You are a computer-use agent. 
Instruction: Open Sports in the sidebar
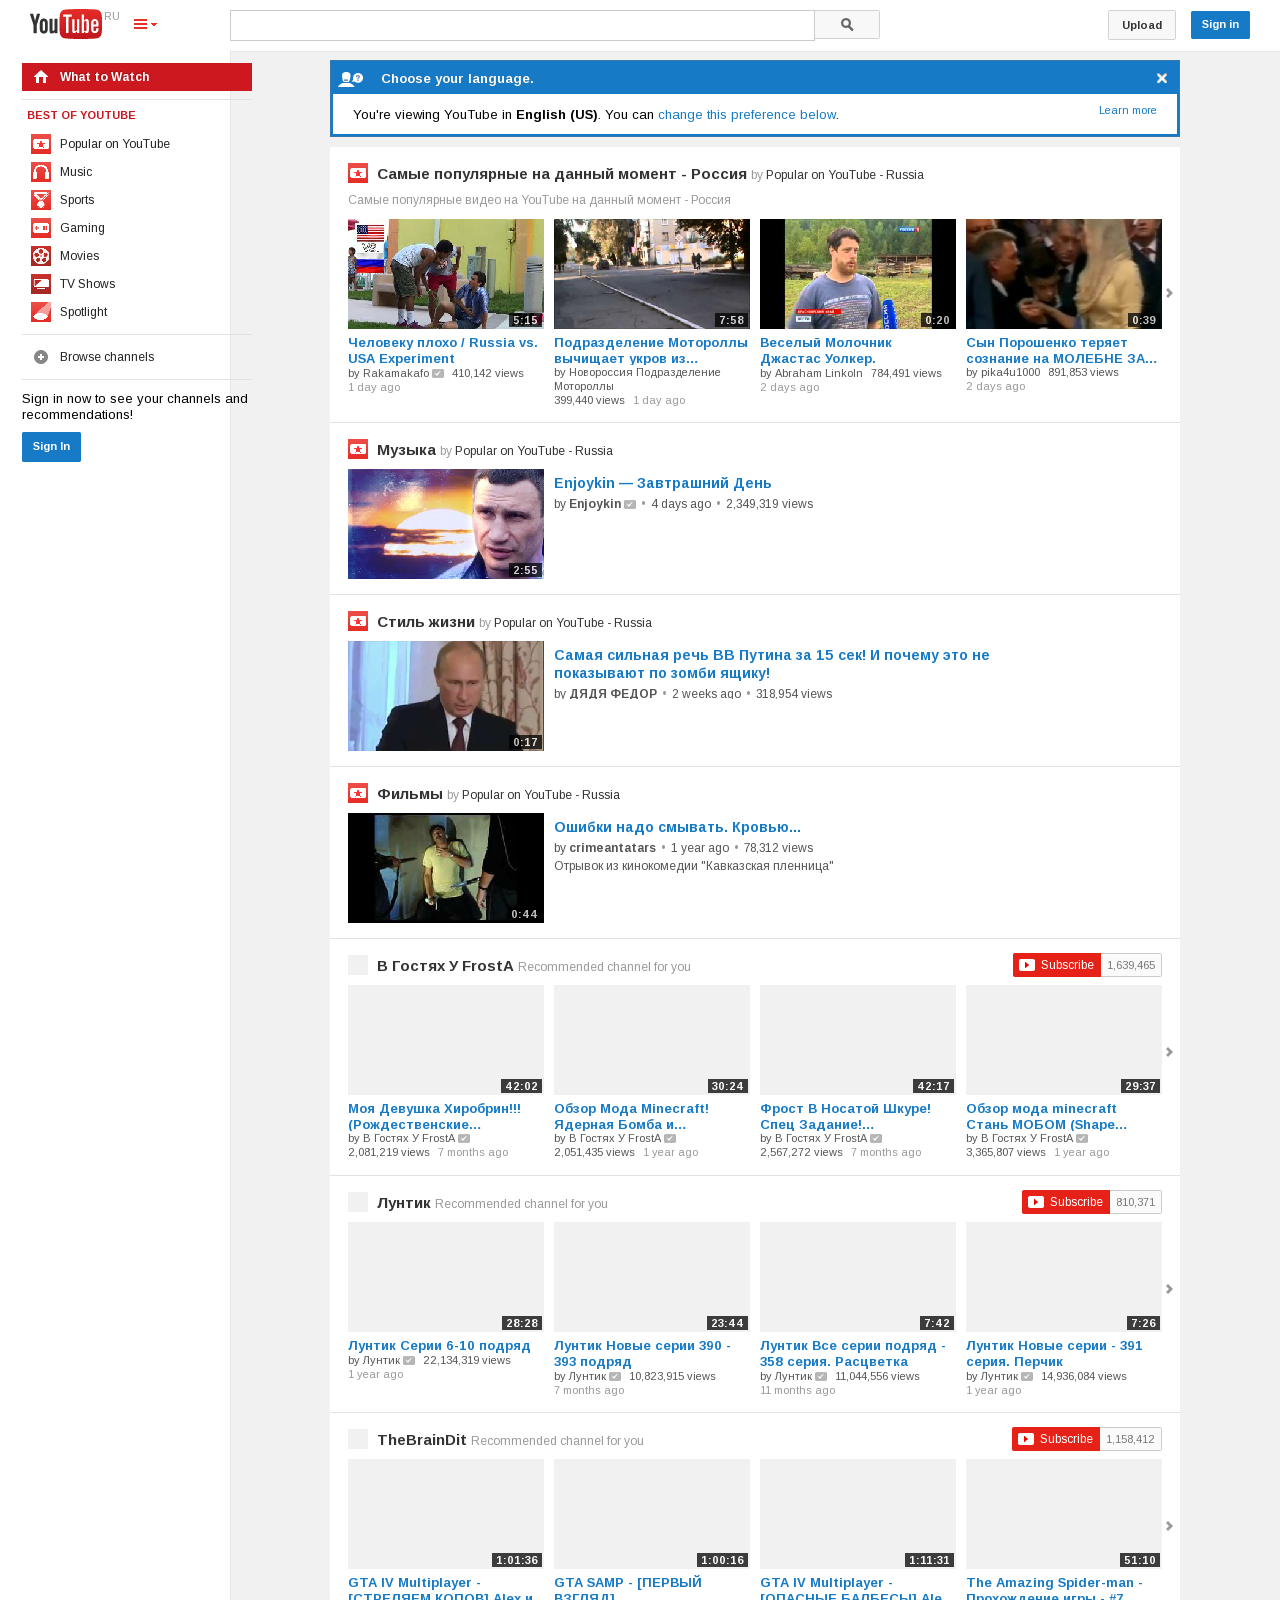click(77, 200)
